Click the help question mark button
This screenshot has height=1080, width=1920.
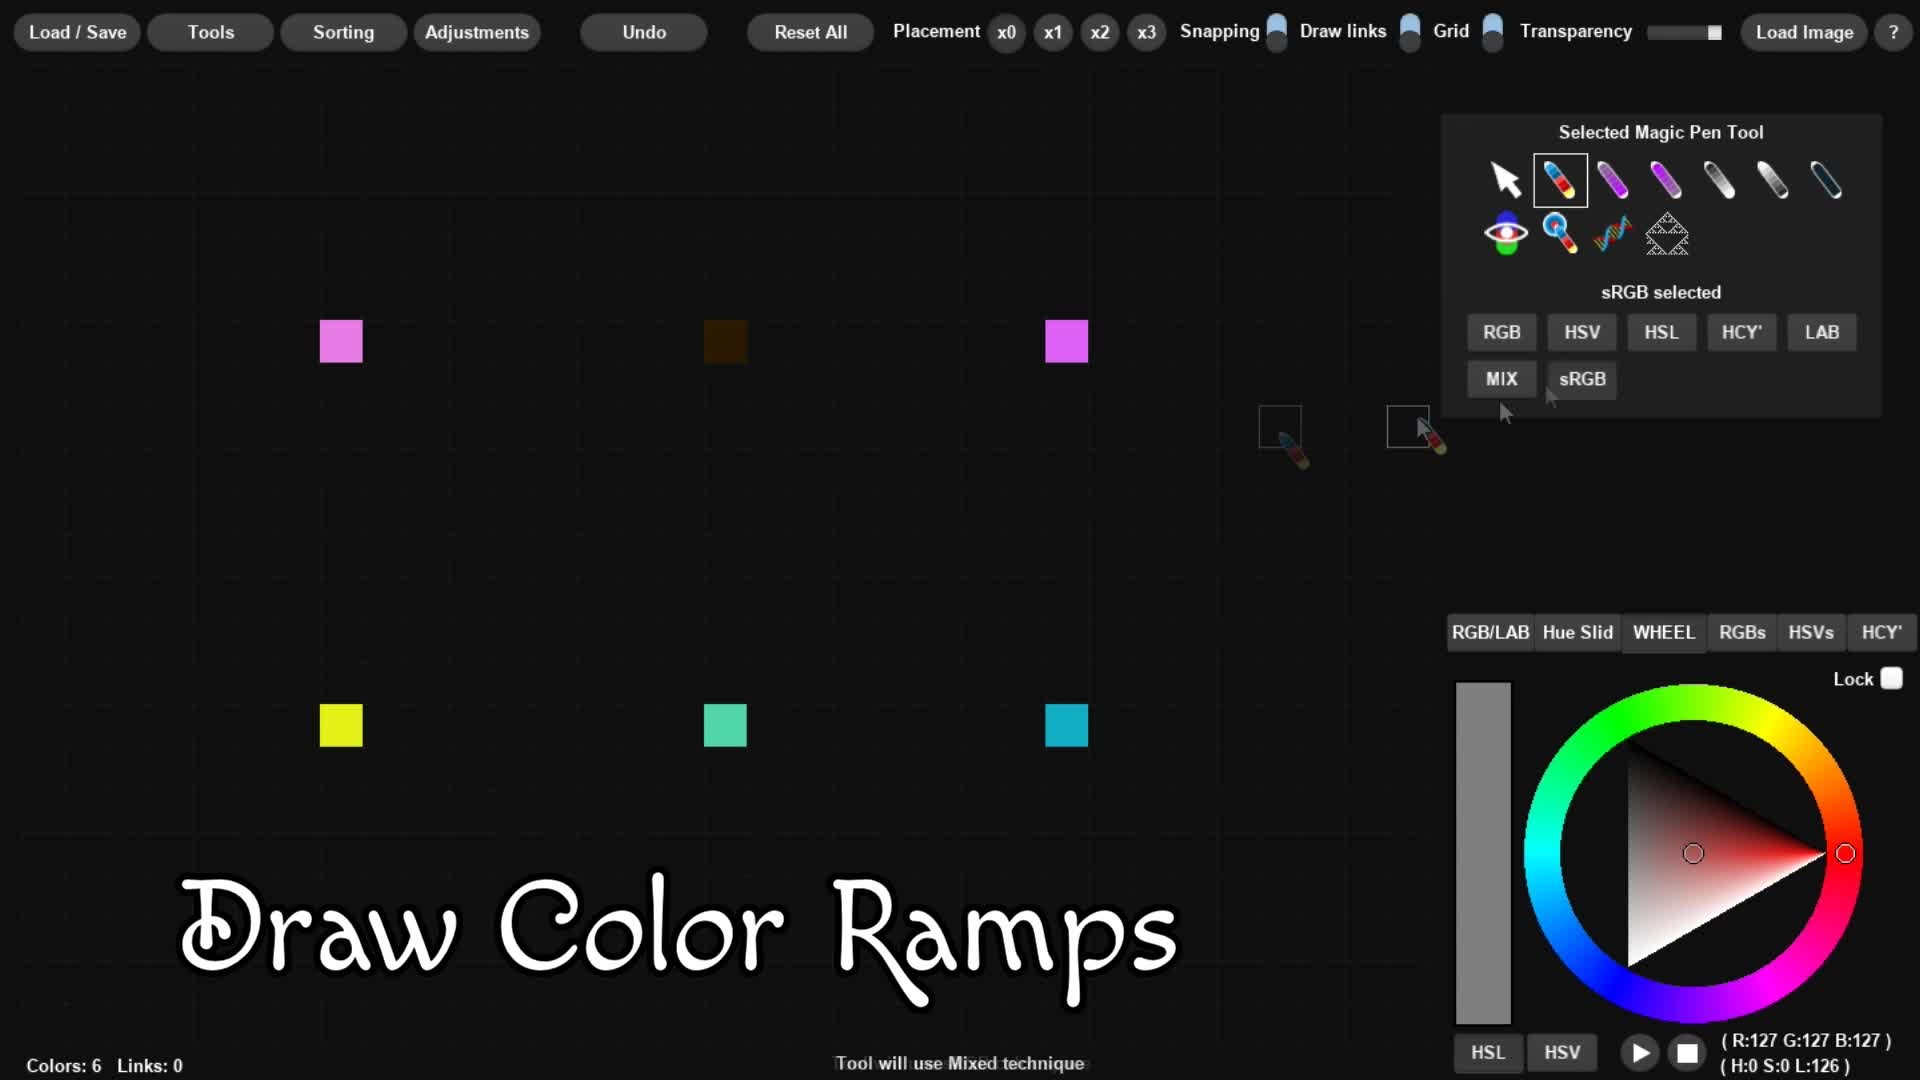click(x=1892, y=32)
